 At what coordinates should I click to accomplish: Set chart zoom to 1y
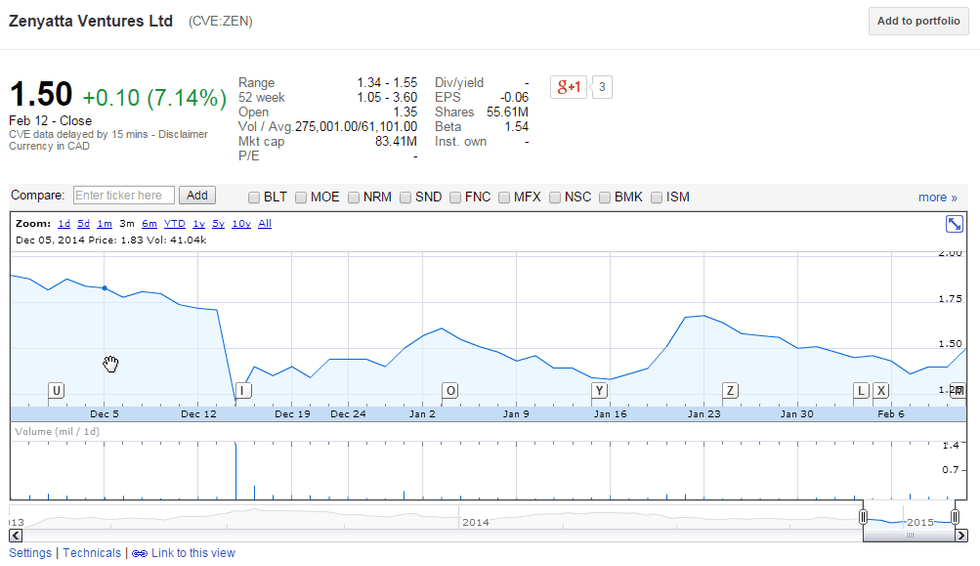tap(199, 224)
